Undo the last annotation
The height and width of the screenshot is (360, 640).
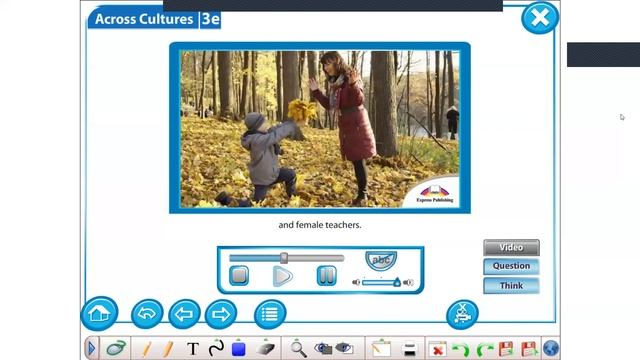click(x=461, y=350)
